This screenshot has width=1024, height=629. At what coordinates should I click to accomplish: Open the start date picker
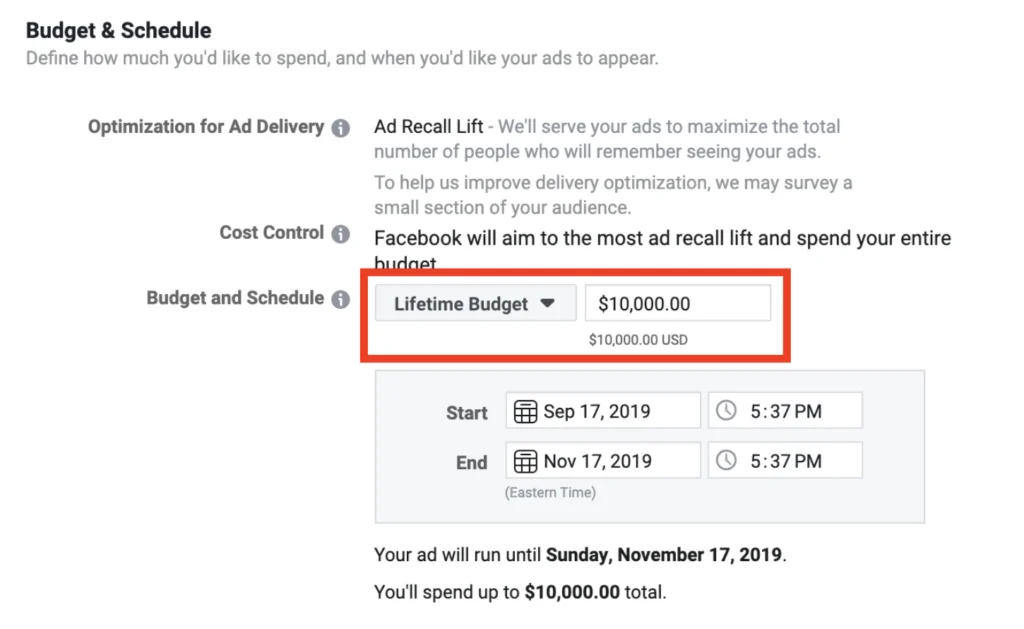click(602, 410)
